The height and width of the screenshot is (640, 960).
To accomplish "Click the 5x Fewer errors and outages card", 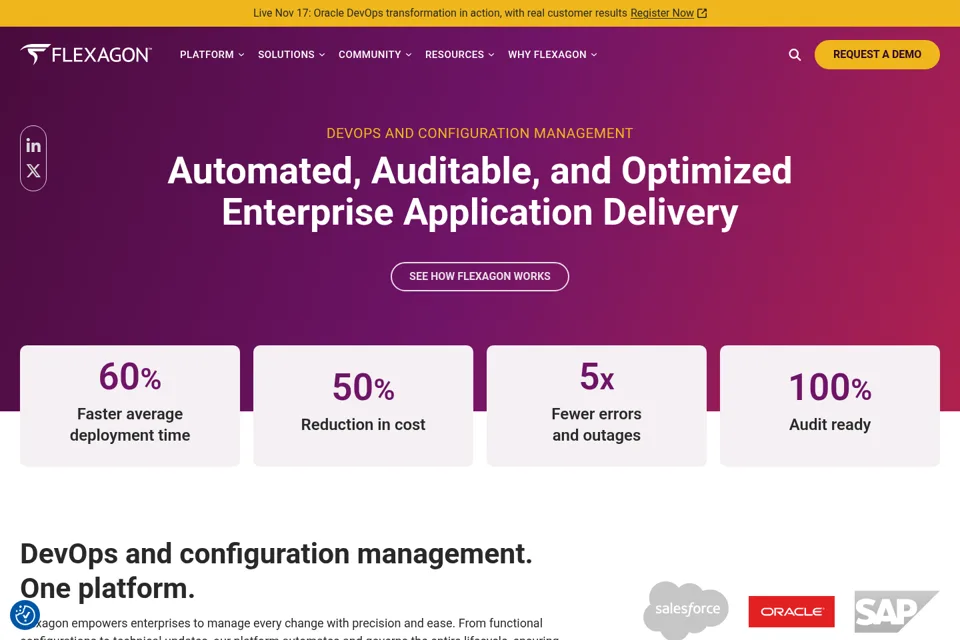I will coord(596,405).
